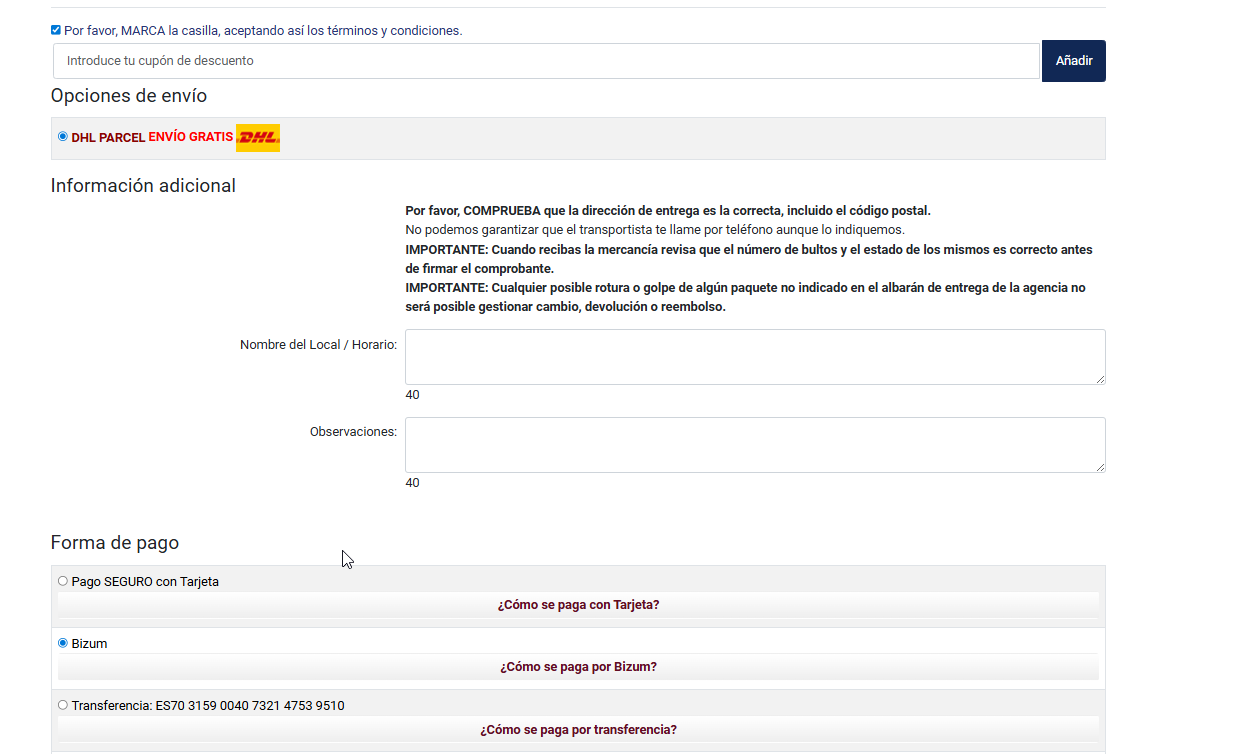Expand ¿Cómo se paga con Tarjeta?
The width and height of the screenshot is (1256, 754).
point(578,605)
